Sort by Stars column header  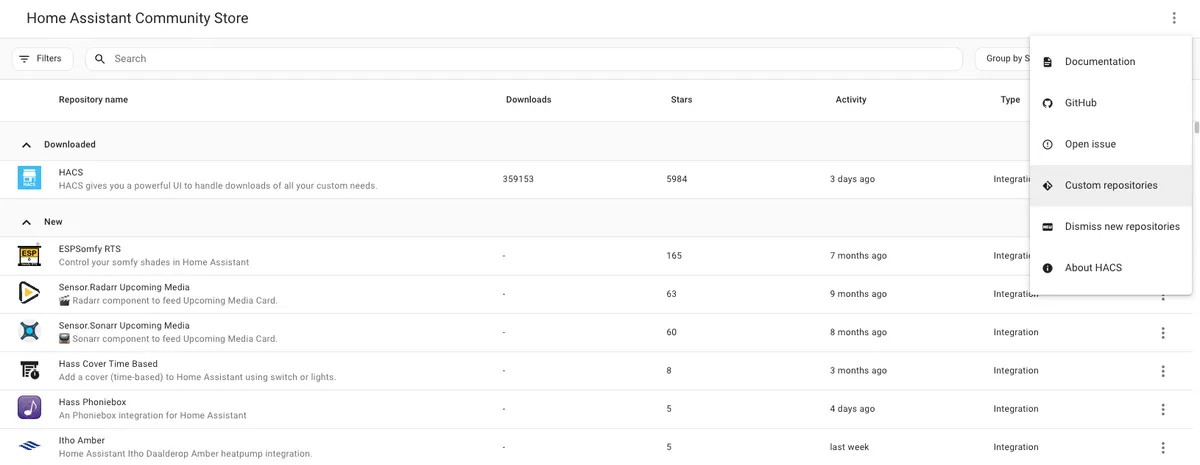681,100
